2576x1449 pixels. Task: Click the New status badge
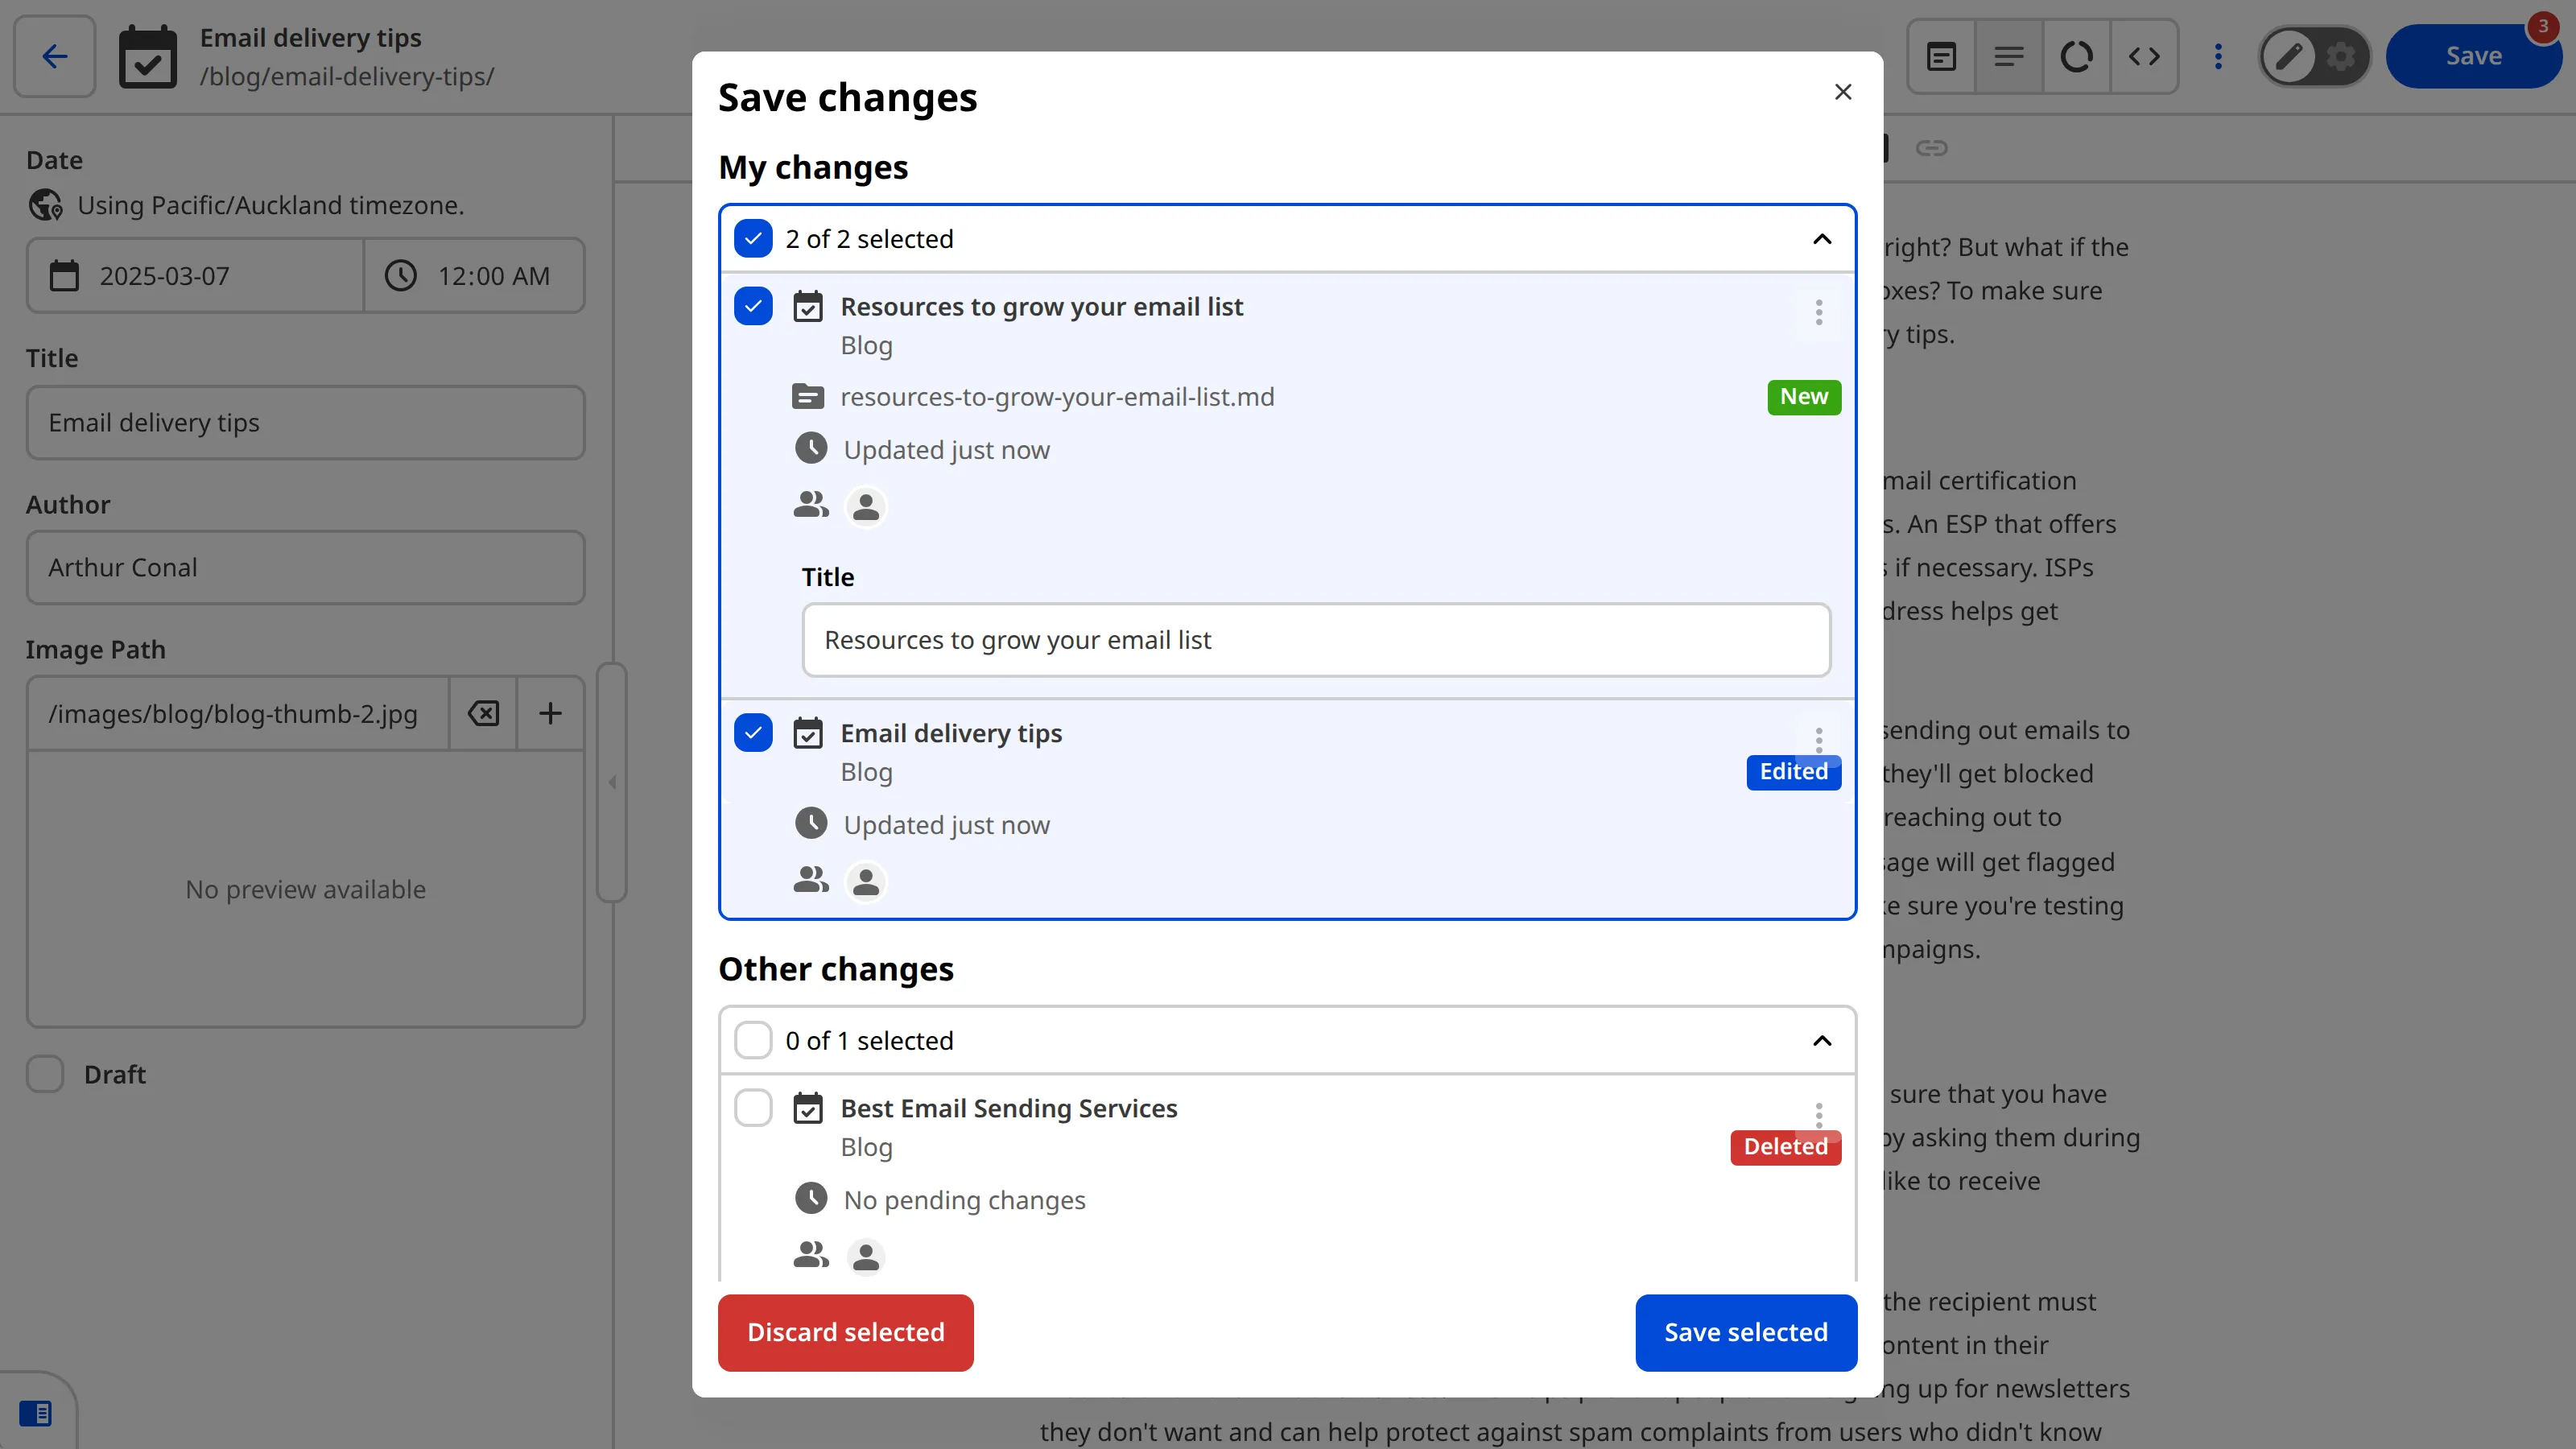click(1804, 397)
